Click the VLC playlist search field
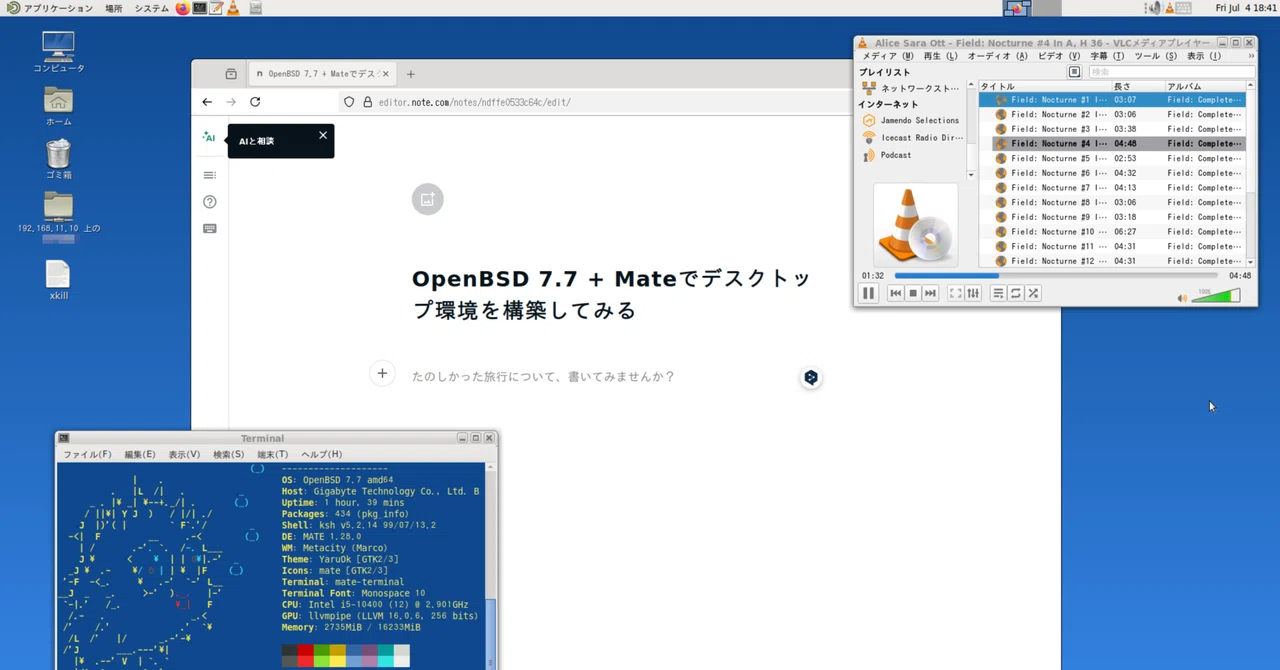Image resolution: width=1280 pixels, height=670 pixels. (x=1170, y=72)
